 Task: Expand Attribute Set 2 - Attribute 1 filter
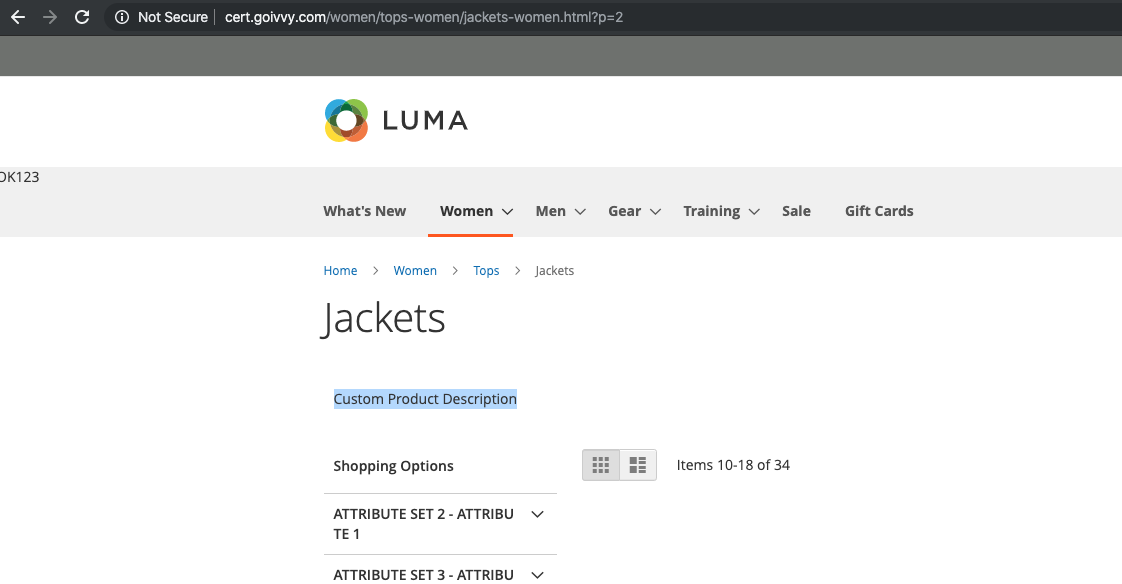pyautogui.click(x=440, y=524)
